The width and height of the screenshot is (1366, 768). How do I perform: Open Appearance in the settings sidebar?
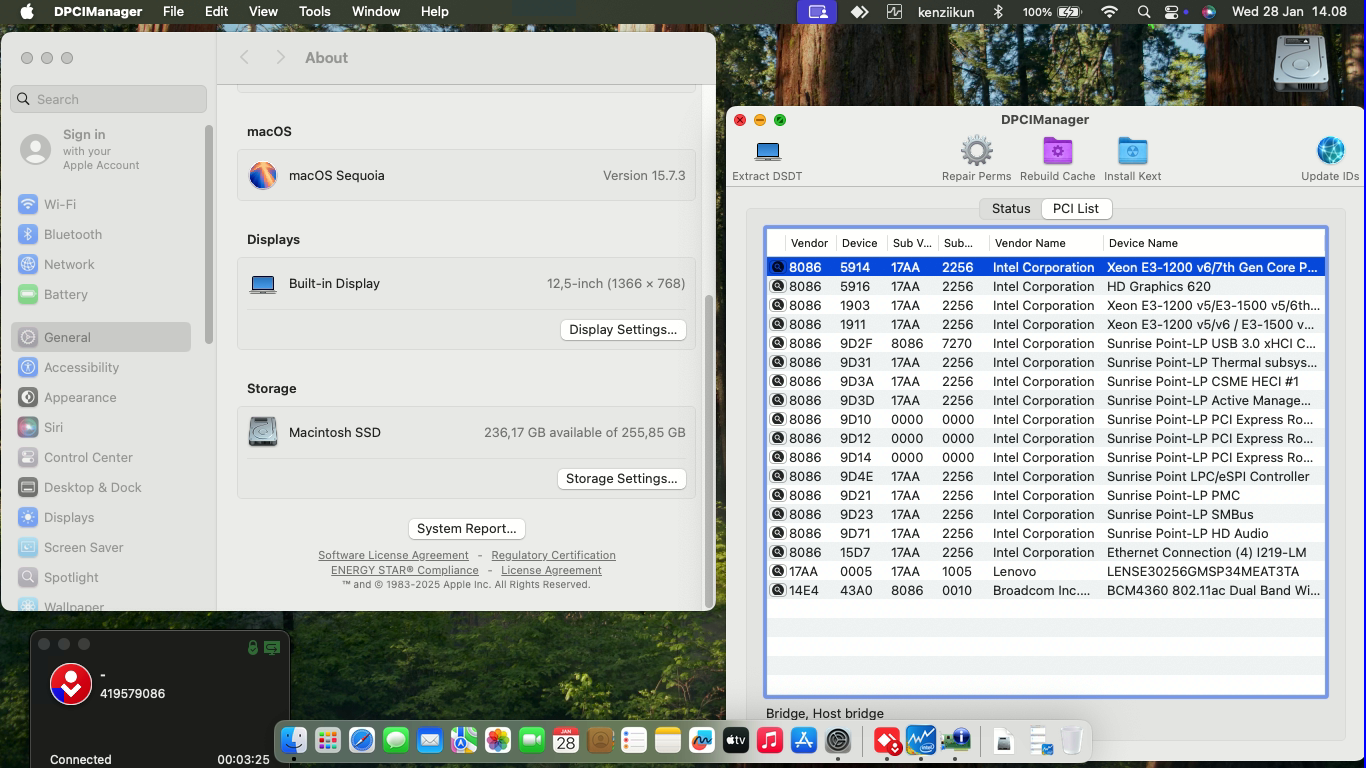click(101, 397)
